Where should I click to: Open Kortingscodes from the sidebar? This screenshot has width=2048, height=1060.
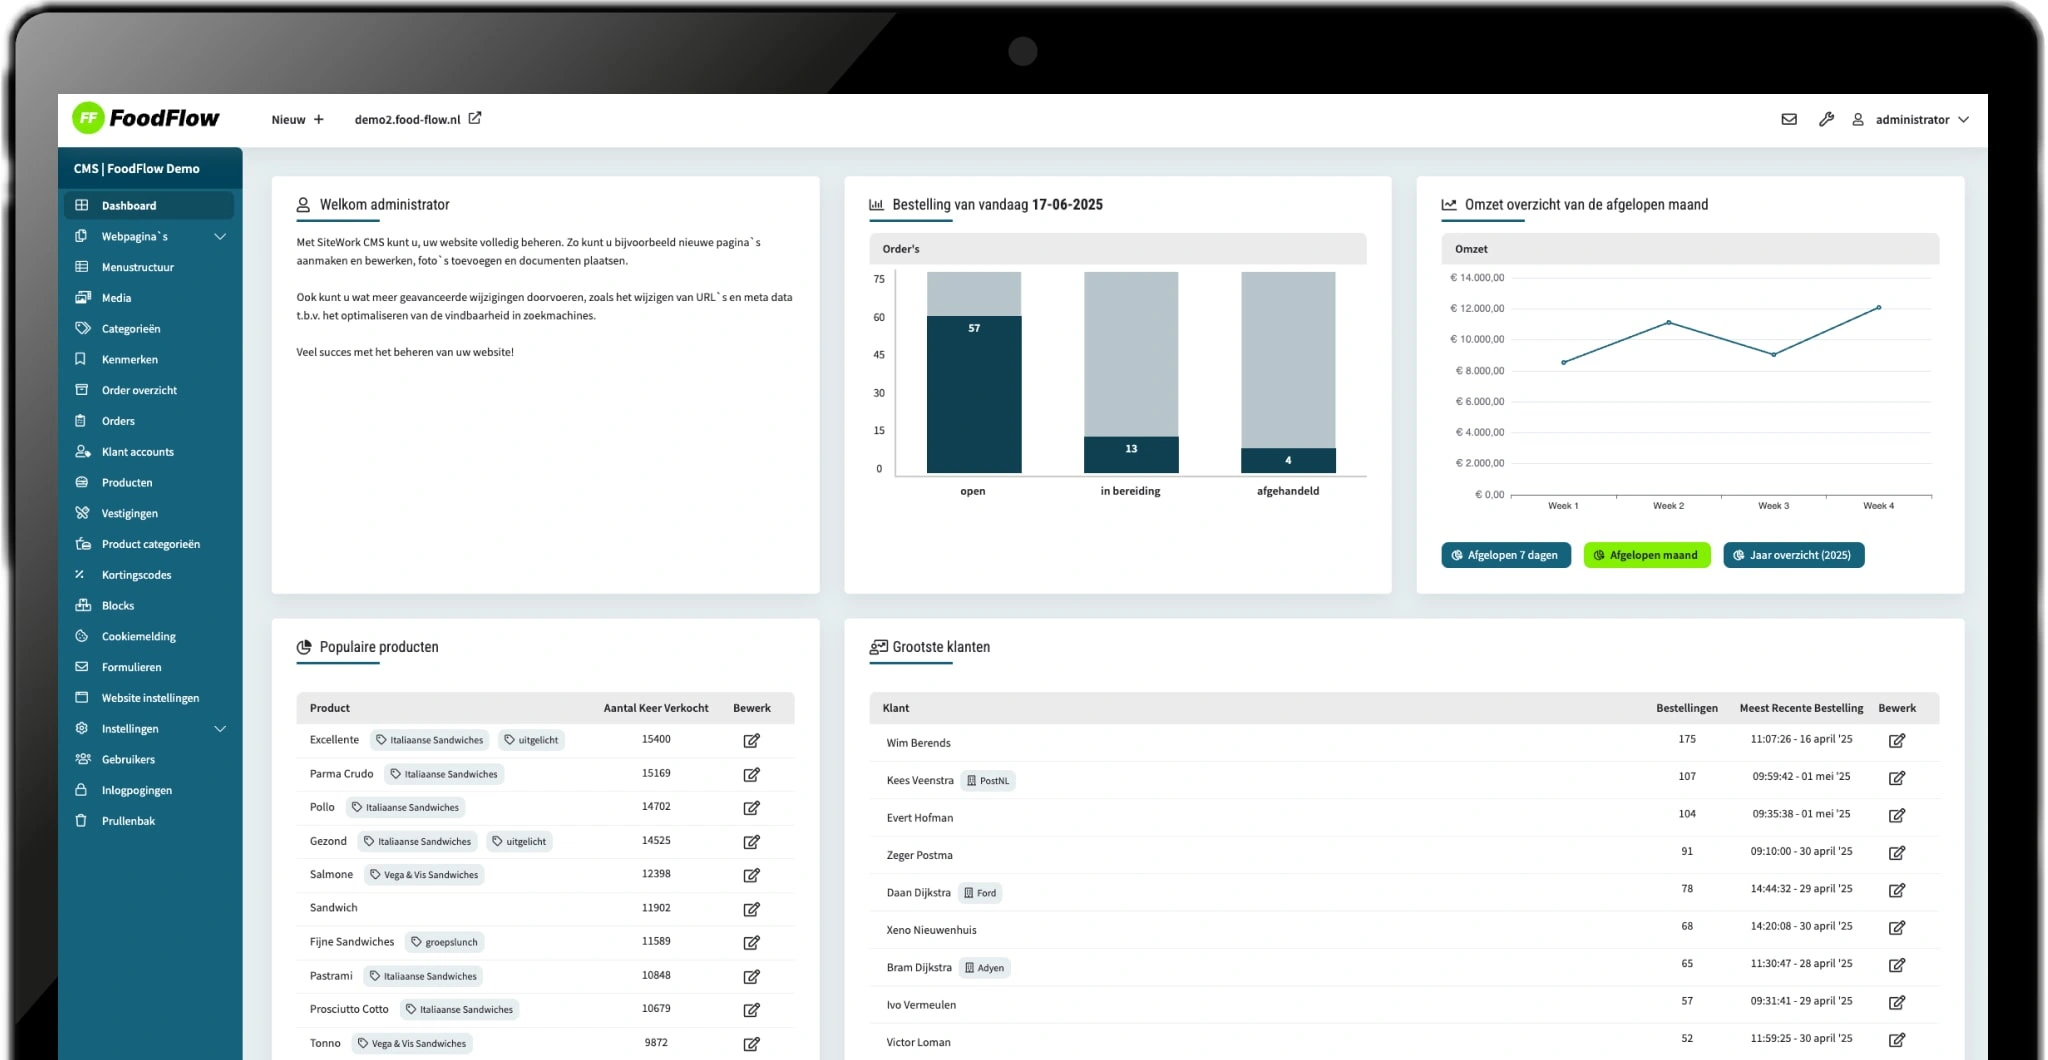pos(136,574)
